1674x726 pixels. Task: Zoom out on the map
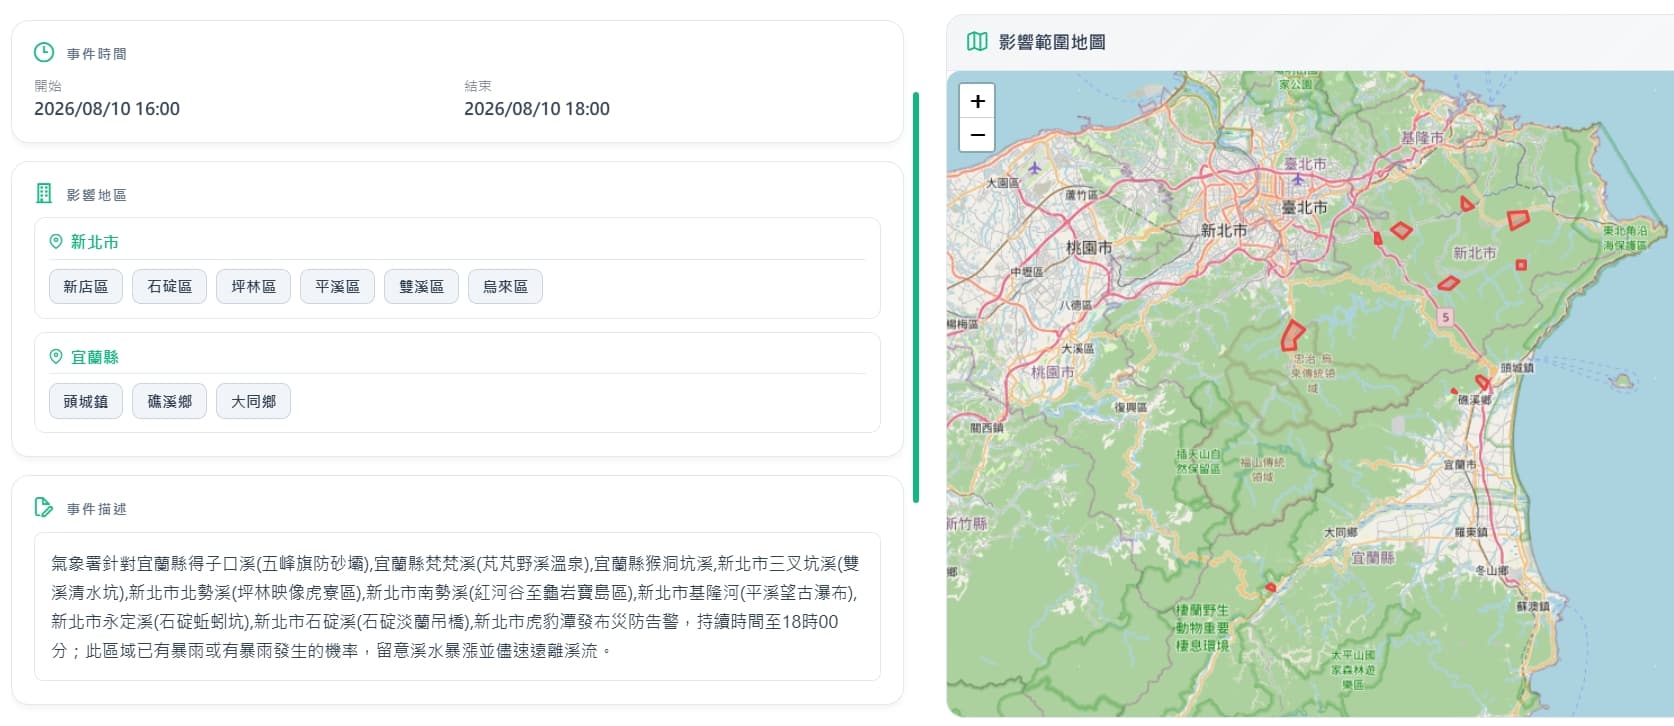[x=977, y=135]
